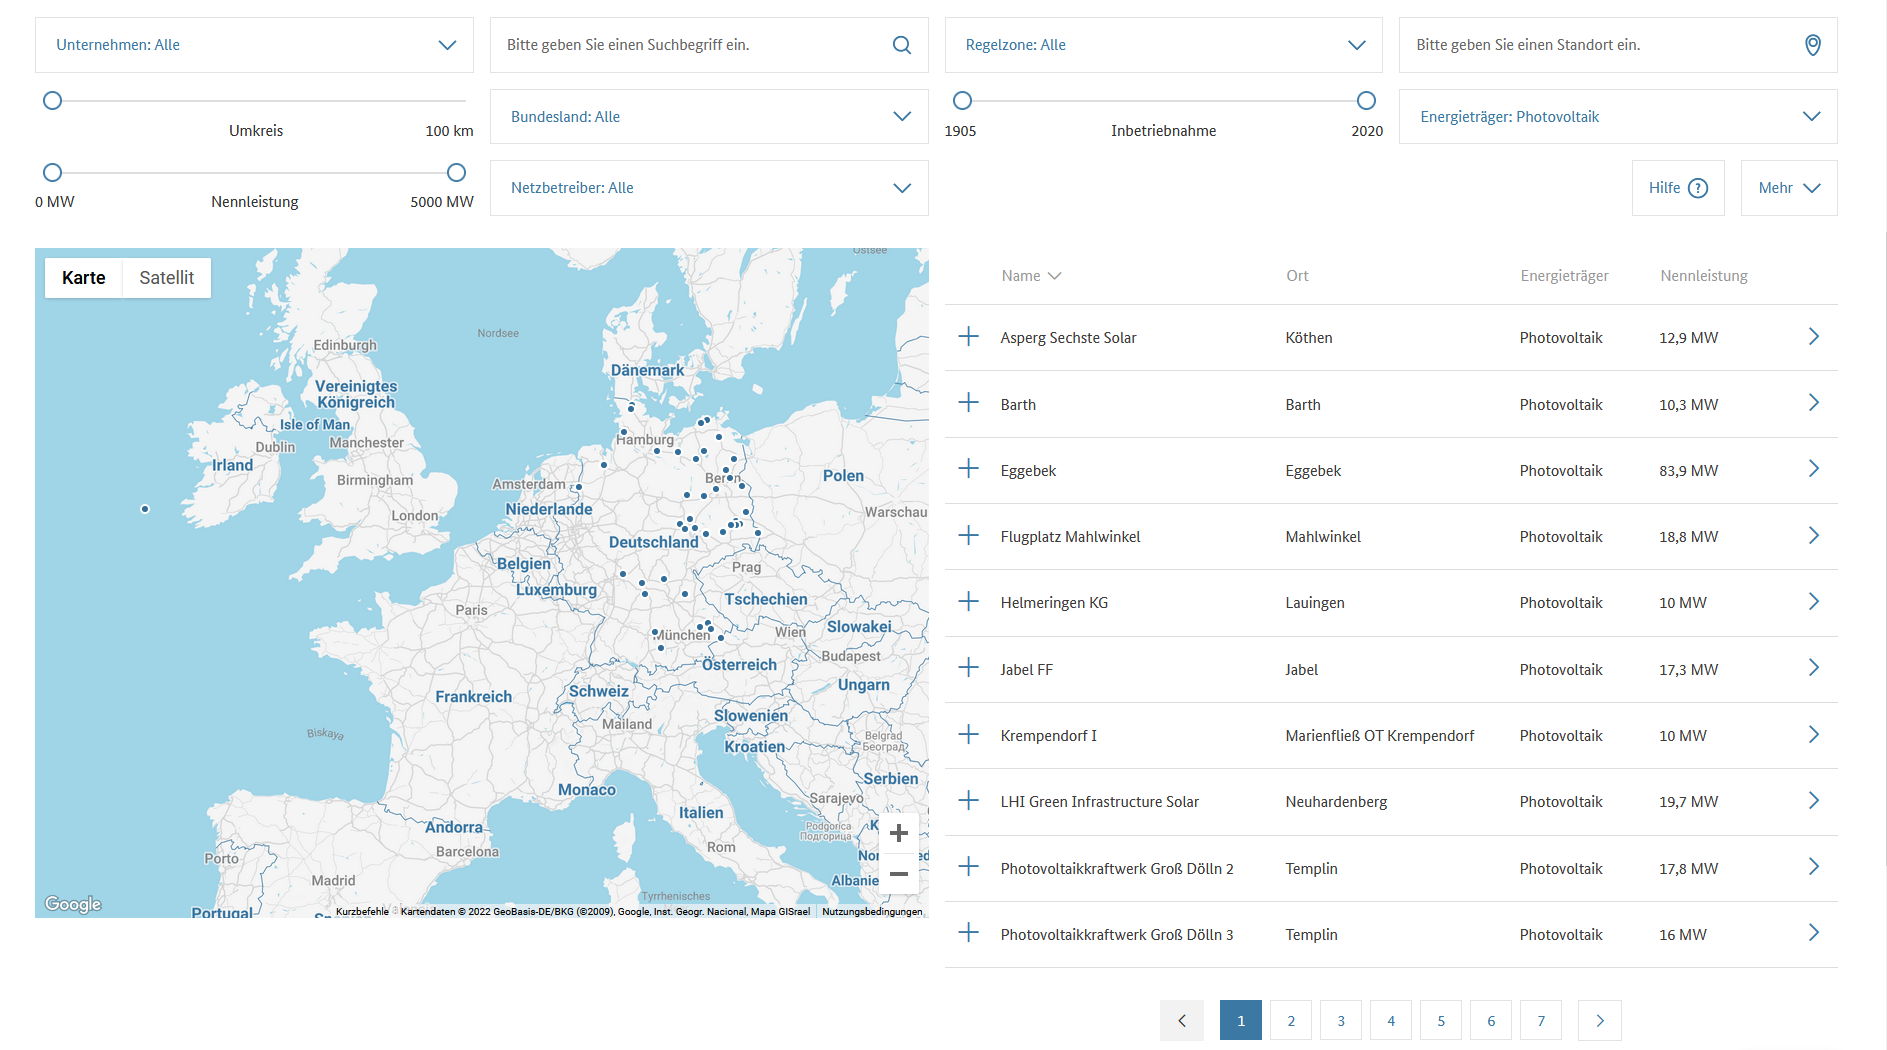Open Google Nutzungsbedingungen link on map
1887x1050 pixels.
[871, 912]
